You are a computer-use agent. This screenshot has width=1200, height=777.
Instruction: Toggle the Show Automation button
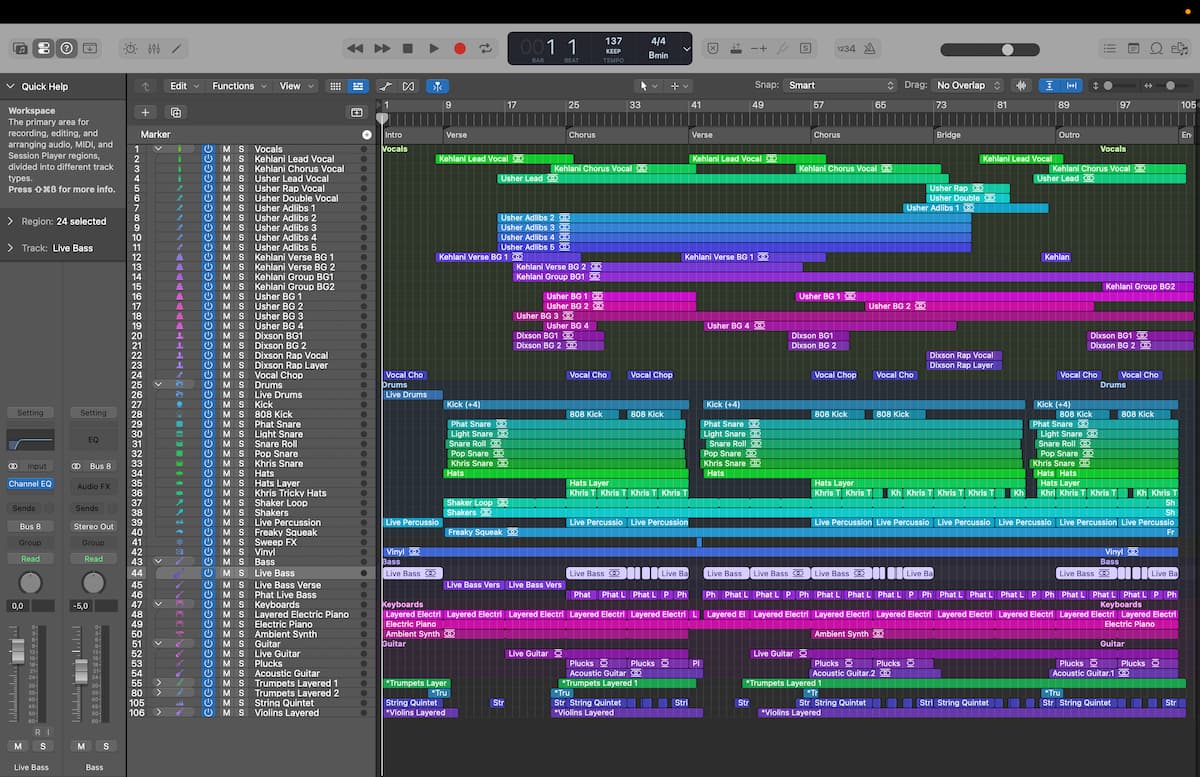386,86
